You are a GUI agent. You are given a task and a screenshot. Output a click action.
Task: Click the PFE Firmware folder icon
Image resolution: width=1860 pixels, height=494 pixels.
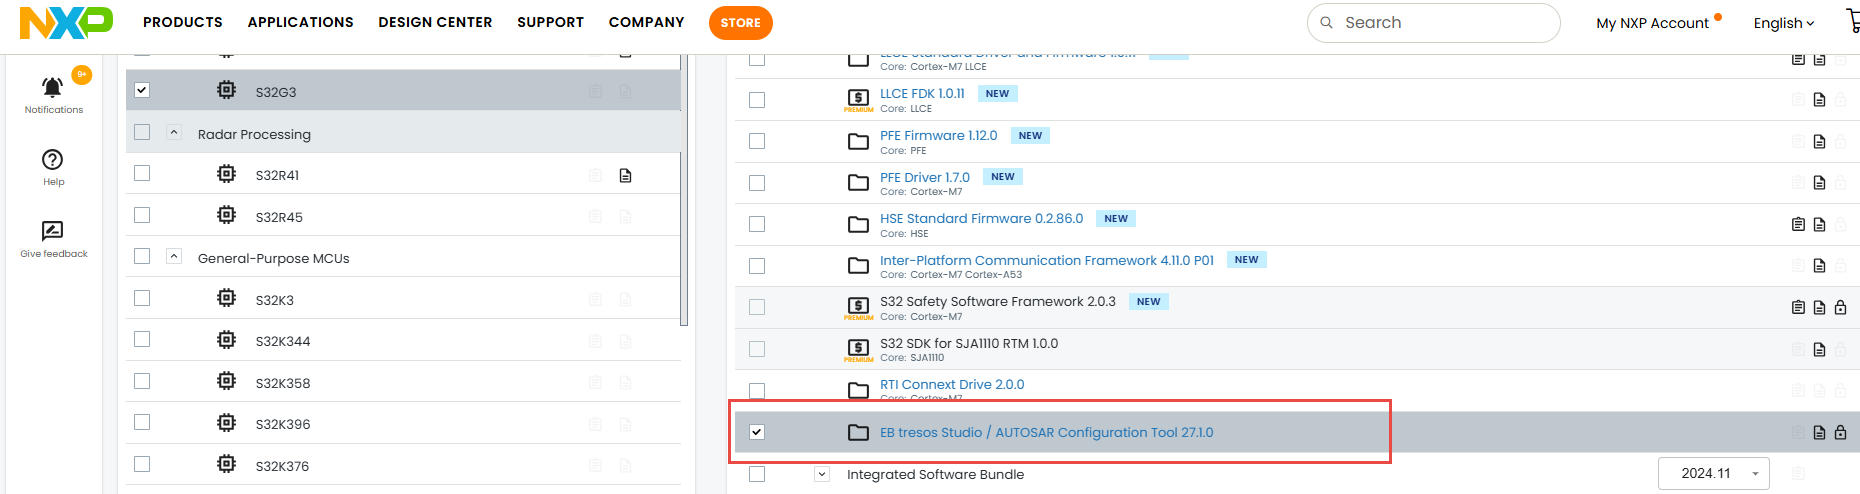pos(858,141)
